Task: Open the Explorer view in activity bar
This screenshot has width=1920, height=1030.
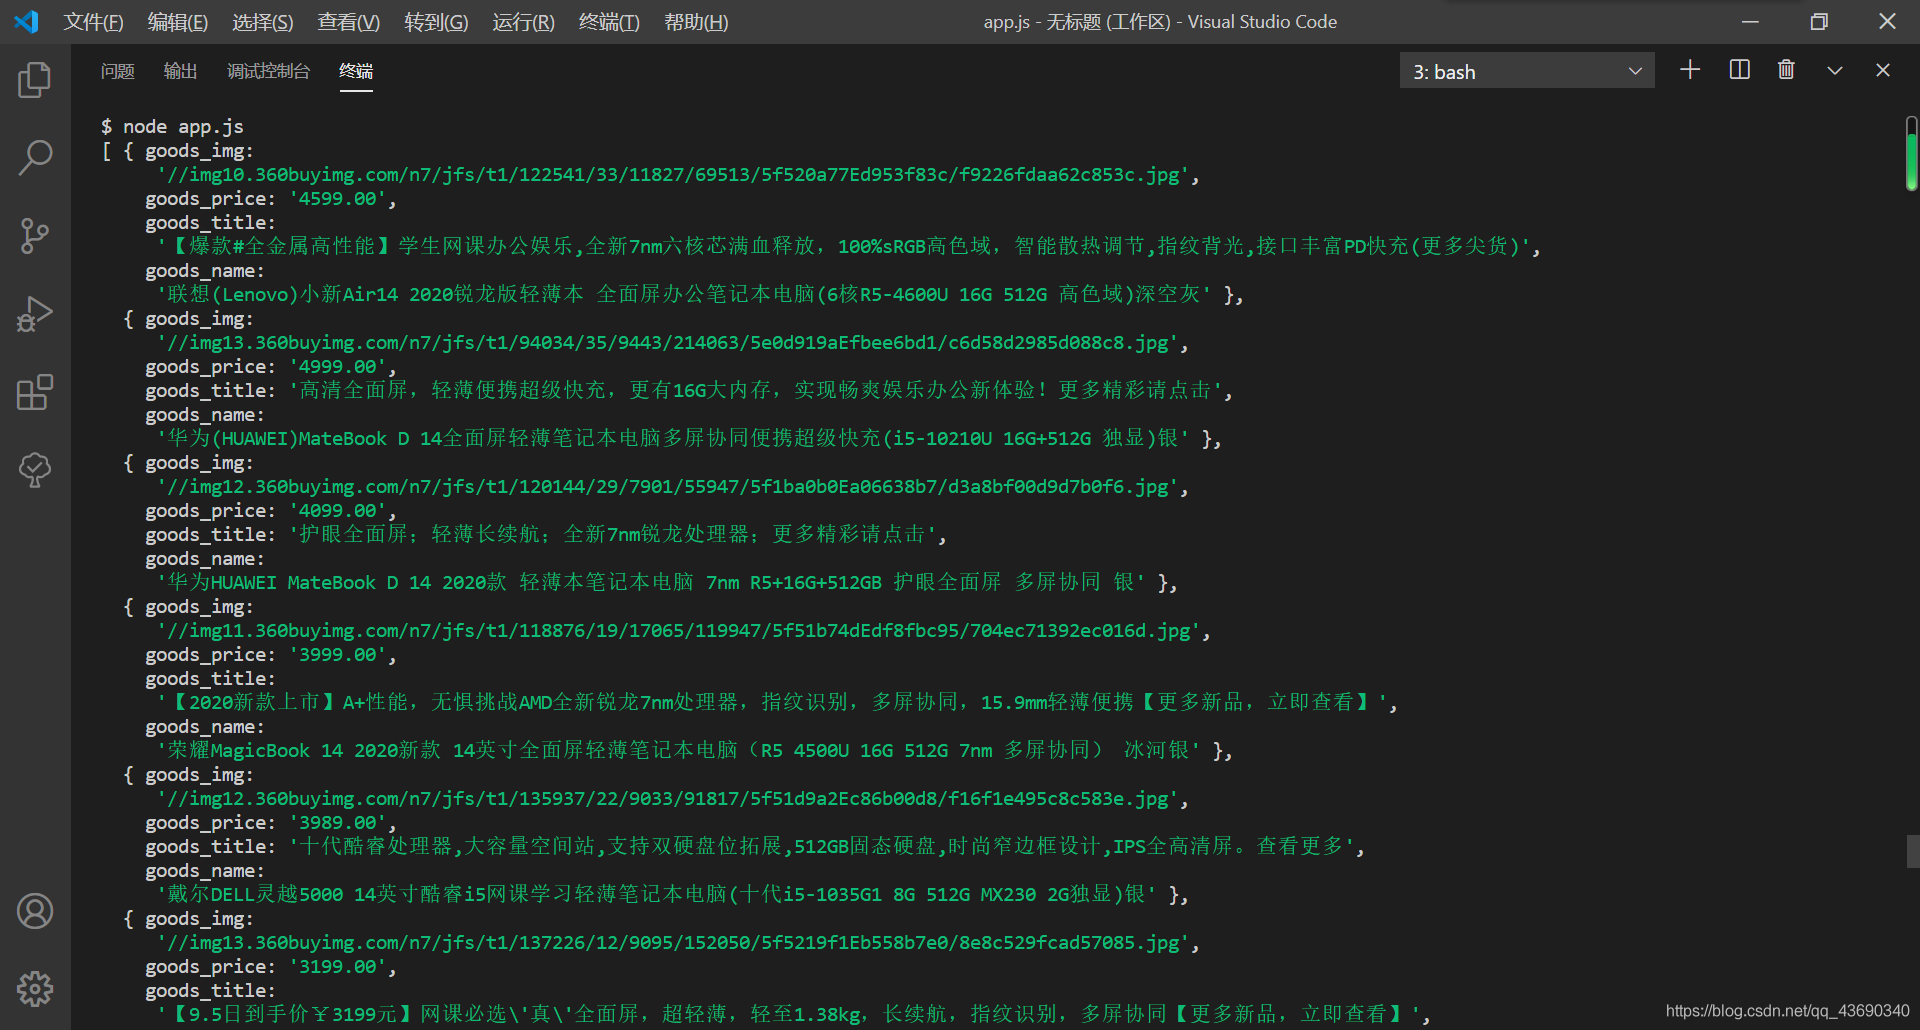Action: click(35, 80)
